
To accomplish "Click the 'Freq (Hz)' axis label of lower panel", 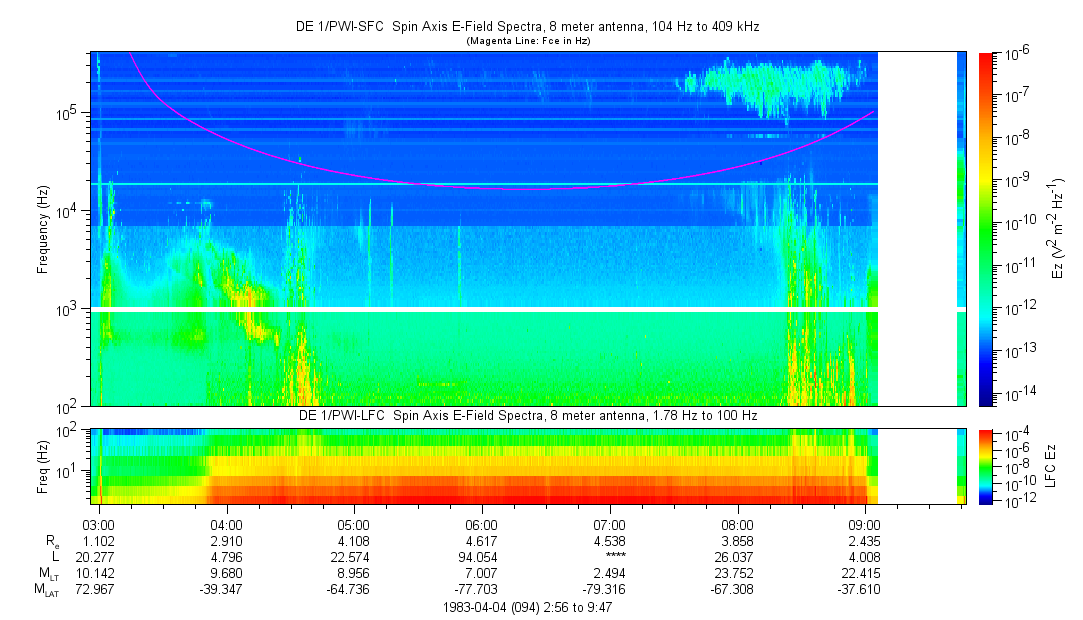I will 43,465.
